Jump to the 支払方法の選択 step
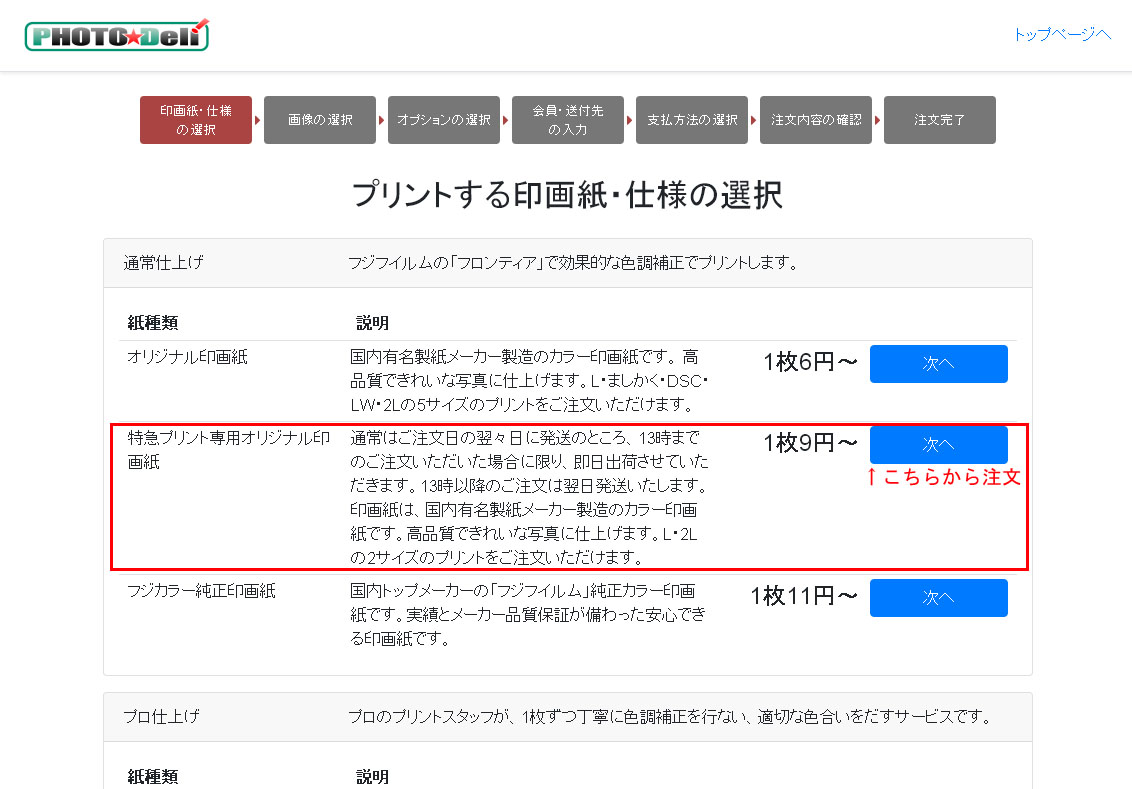Screen dimensions: 1132x789 (x=692, y=120)
